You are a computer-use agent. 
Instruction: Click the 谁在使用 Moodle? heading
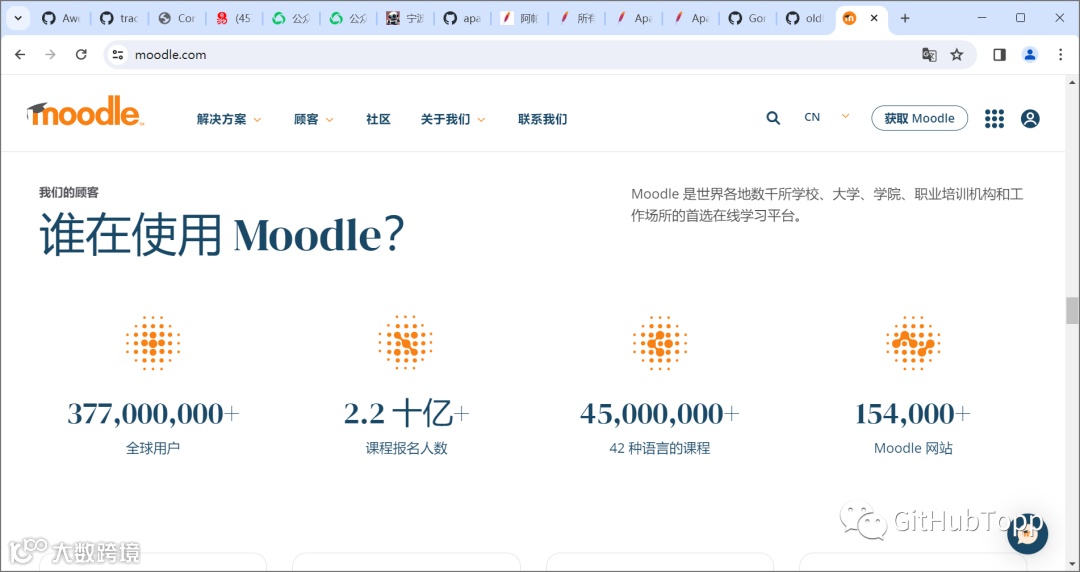point(221,236)
